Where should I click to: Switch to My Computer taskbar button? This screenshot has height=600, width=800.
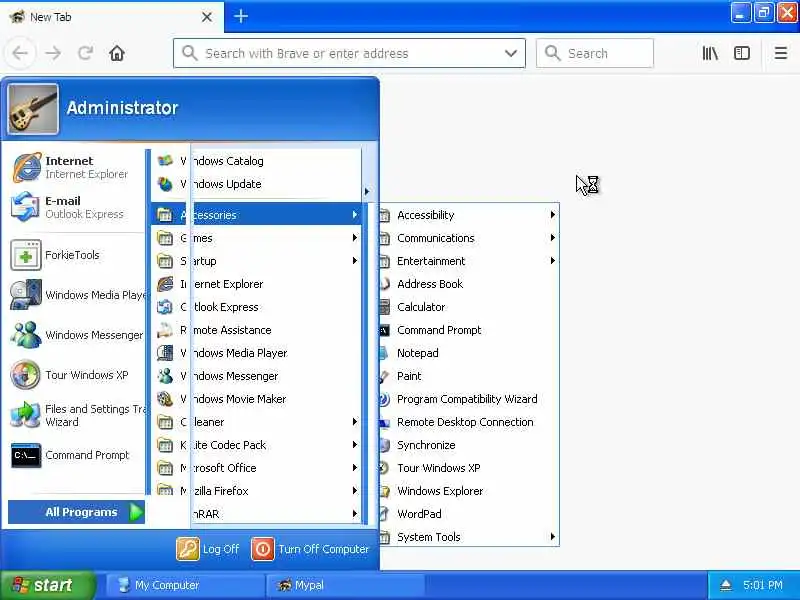pos(185,585)
